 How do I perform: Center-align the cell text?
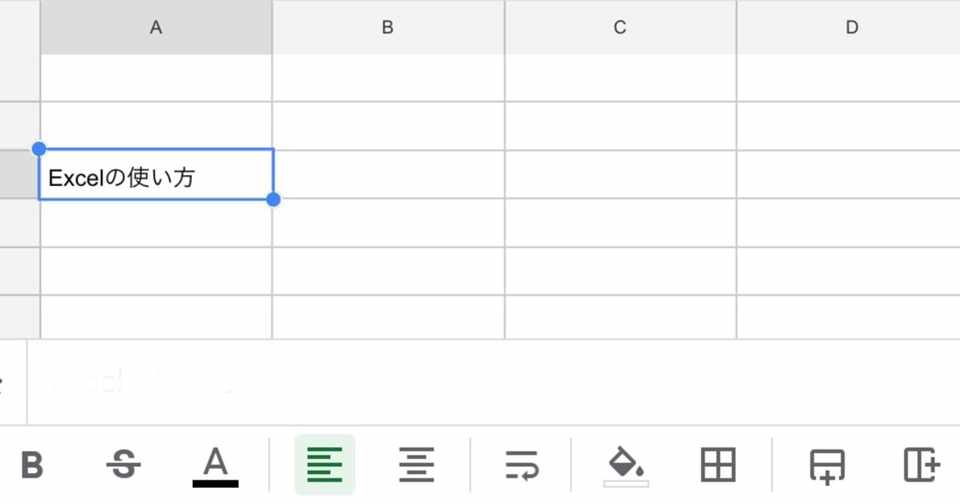(x=416, y=465)
